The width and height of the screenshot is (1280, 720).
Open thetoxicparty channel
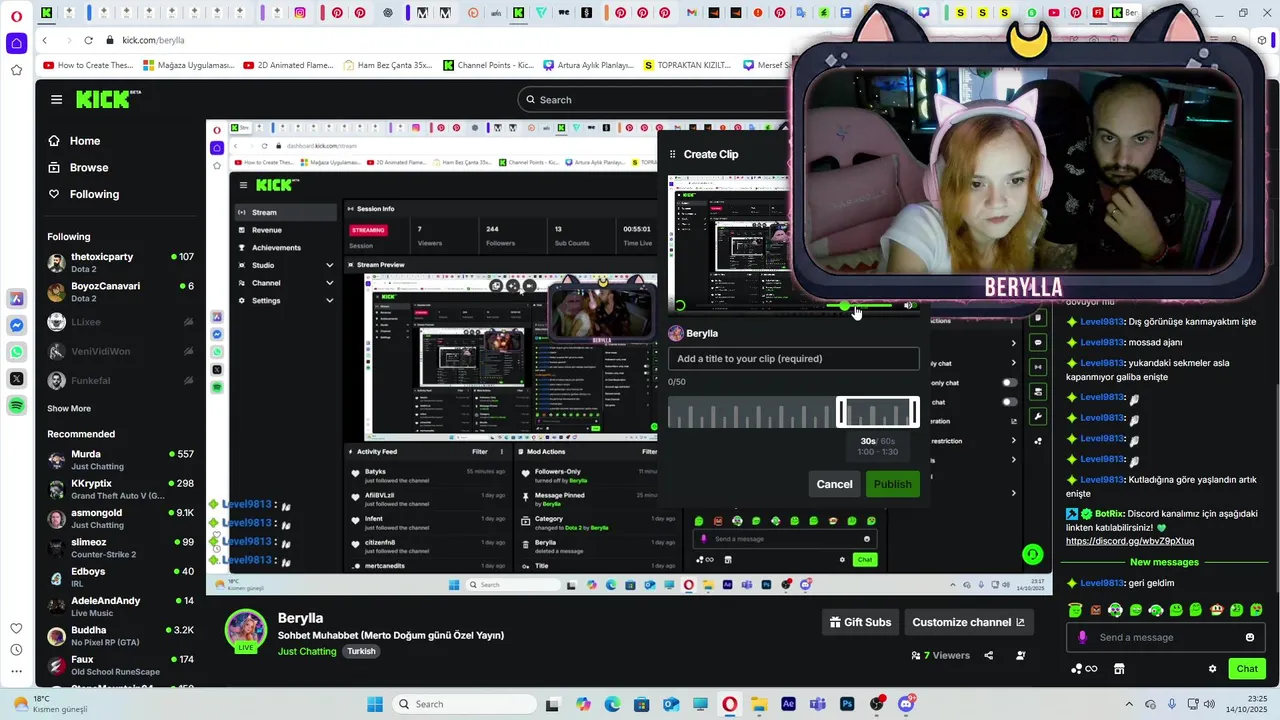[x=120, y=263]
